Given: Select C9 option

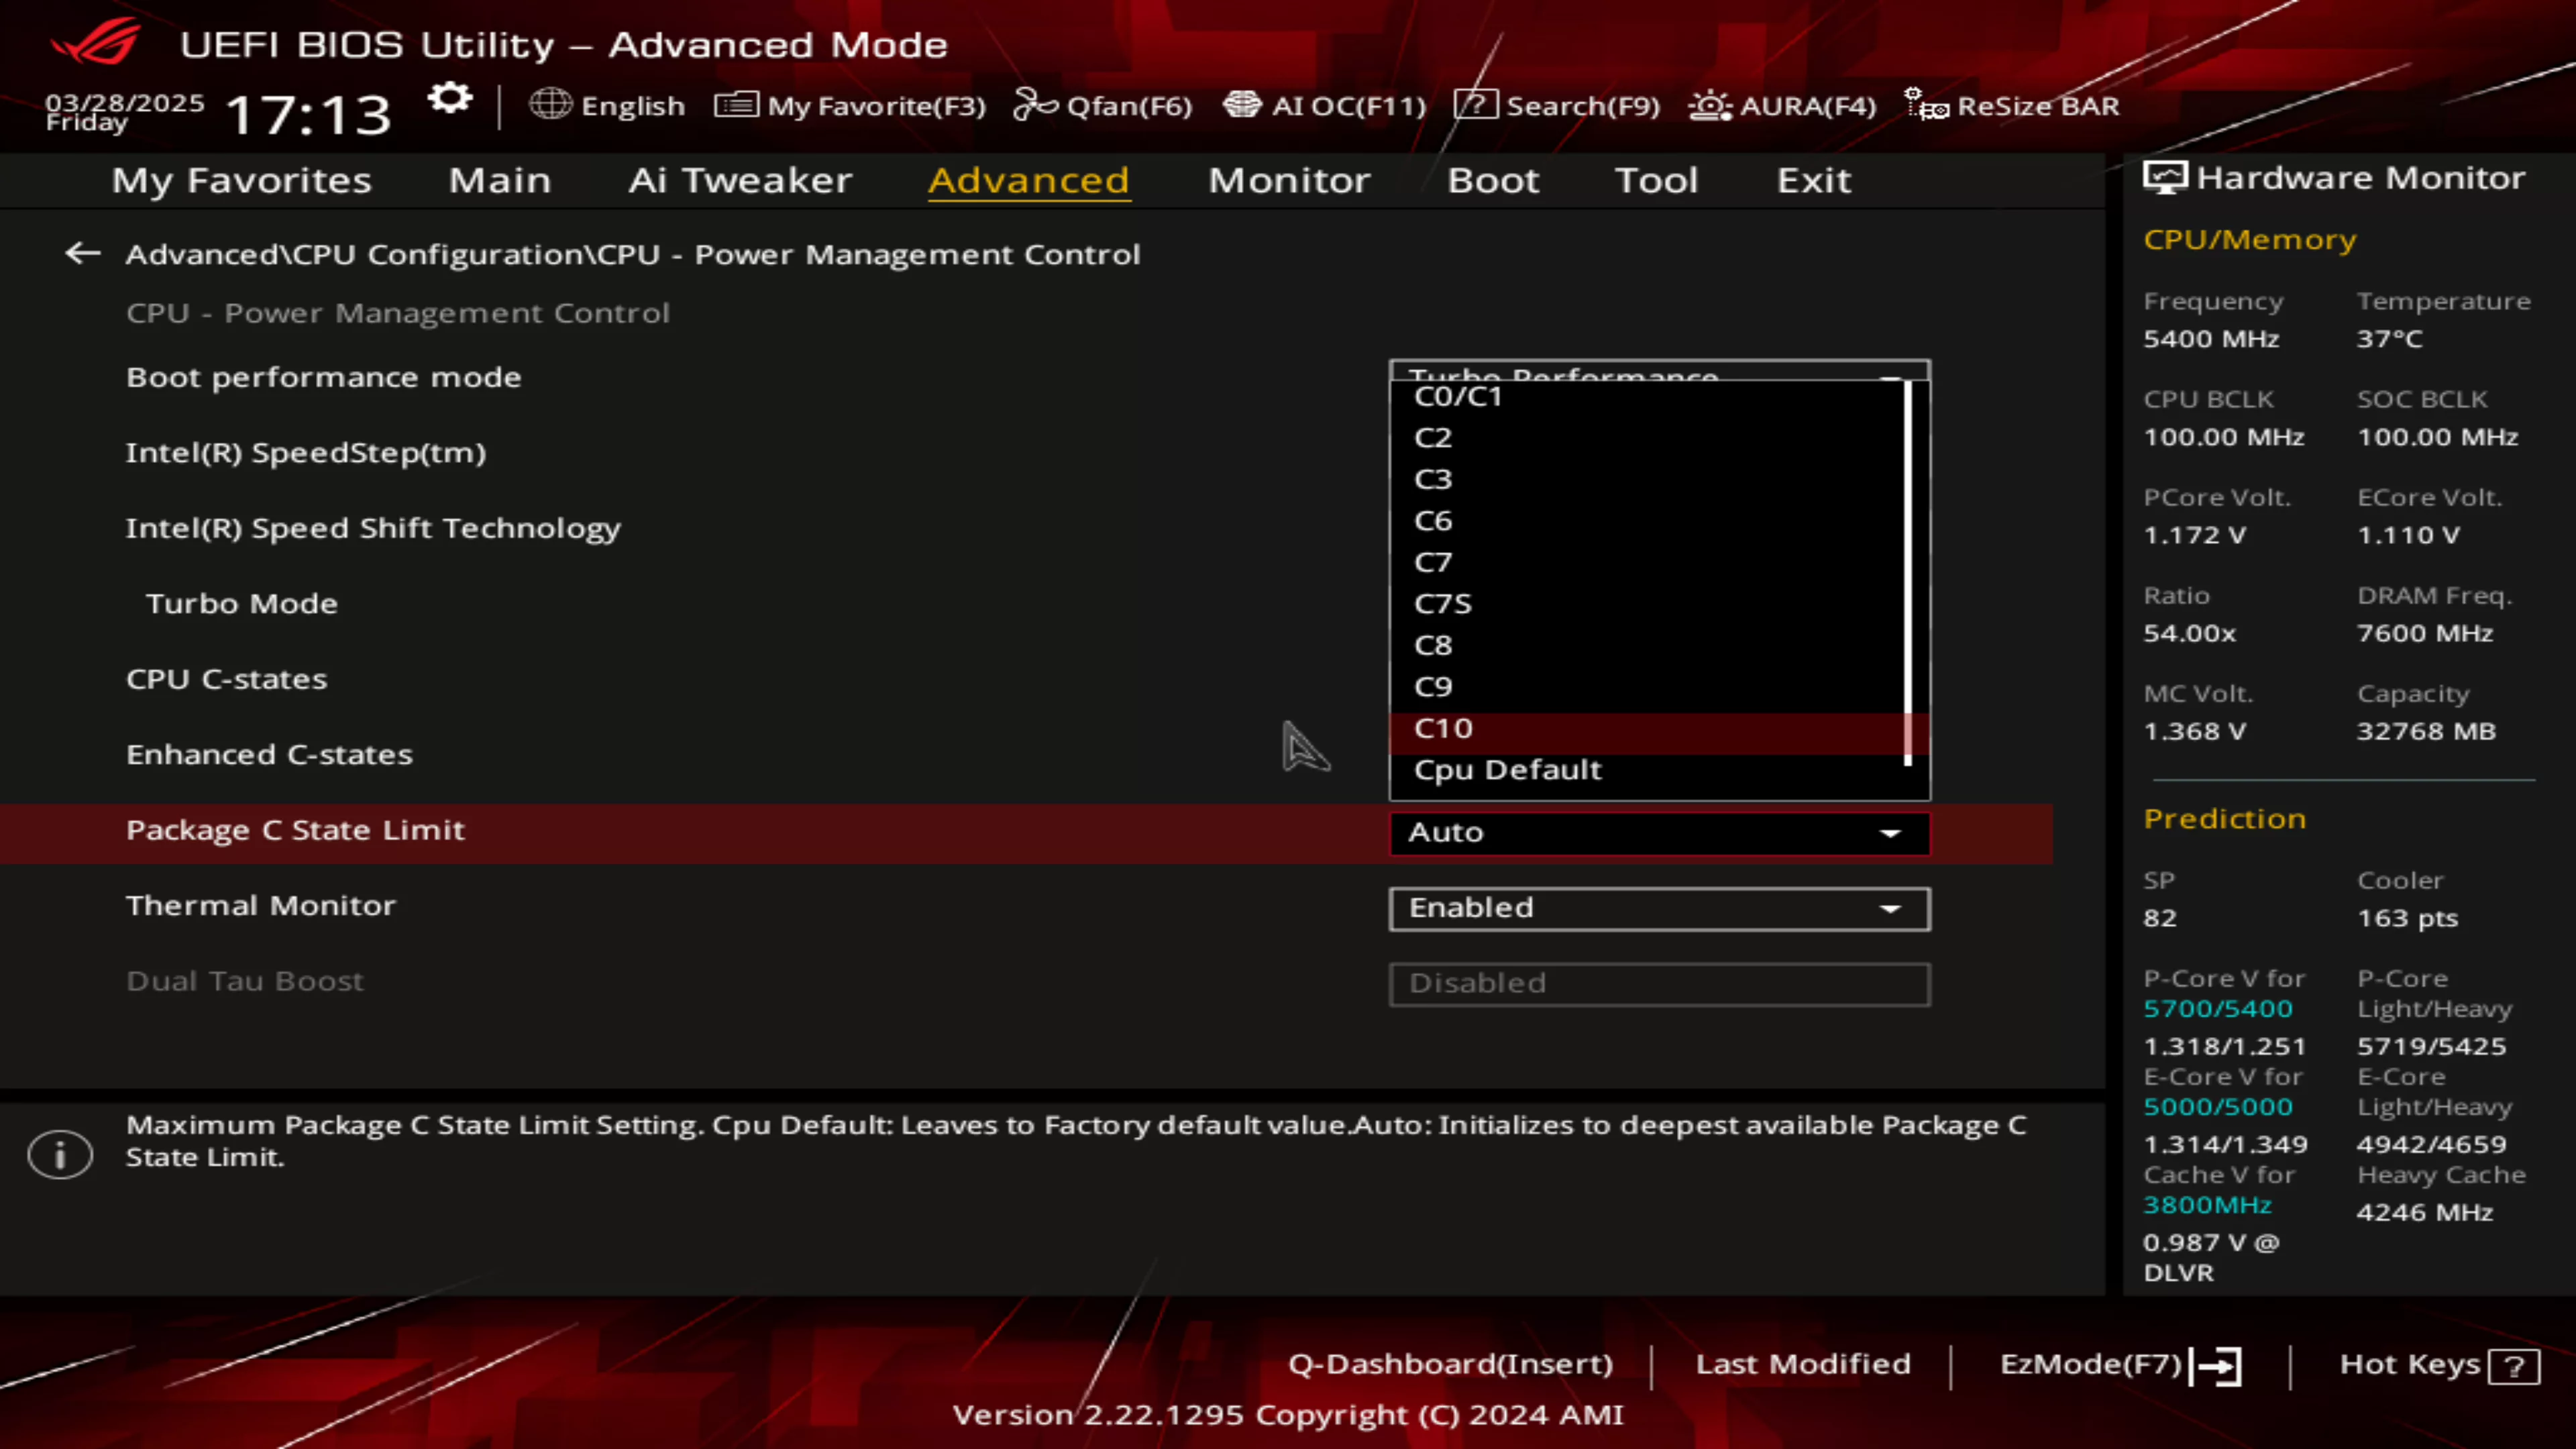Looking at the screenshot, I should pyautogui.click(x=1648, y=687).
